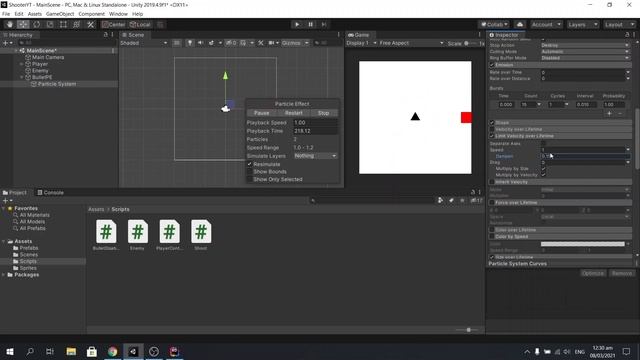
Task: Toggle the Shape module checkbox
Action: click(492, 122)
